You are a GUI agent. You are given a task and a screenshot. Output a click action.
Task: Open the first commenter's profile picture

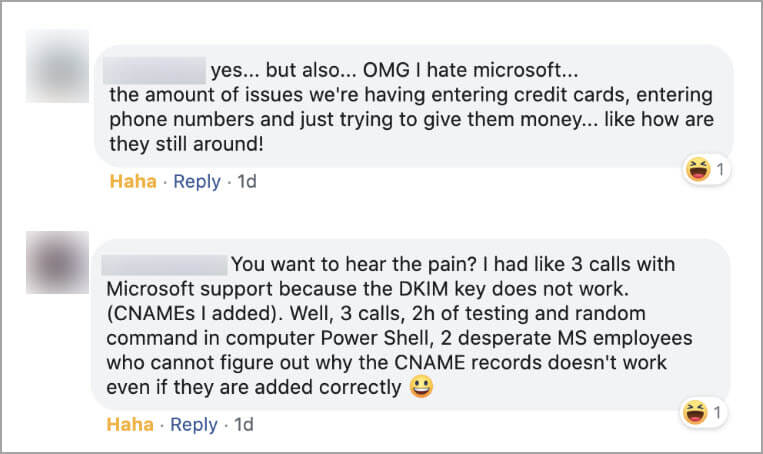click(x=57, y=67)
